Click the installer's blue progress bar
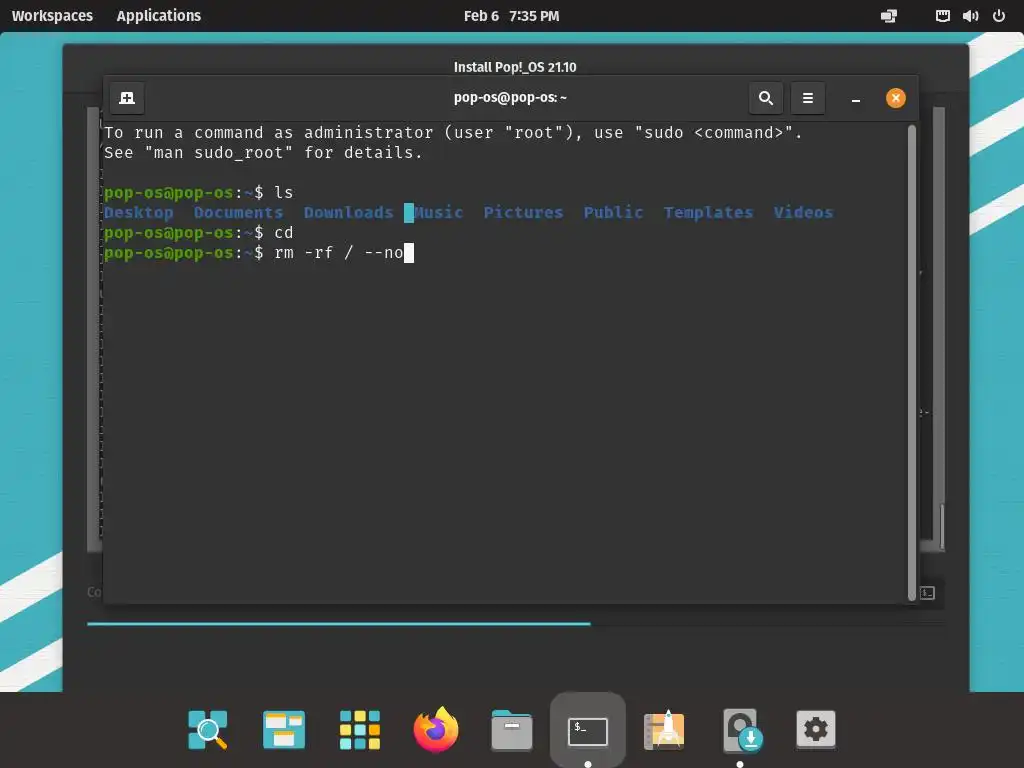The width and height of the screenshot is (1024, 768). click(338, 624)
